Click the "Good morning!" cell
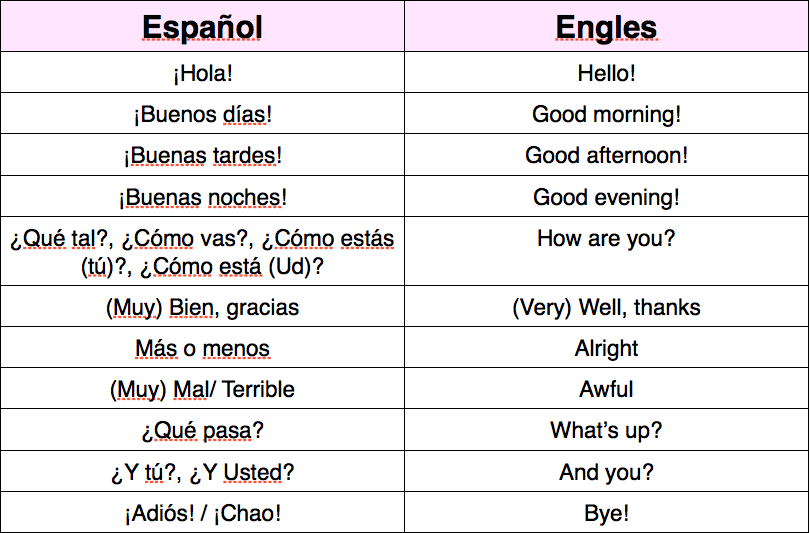 tap(606, 114)
